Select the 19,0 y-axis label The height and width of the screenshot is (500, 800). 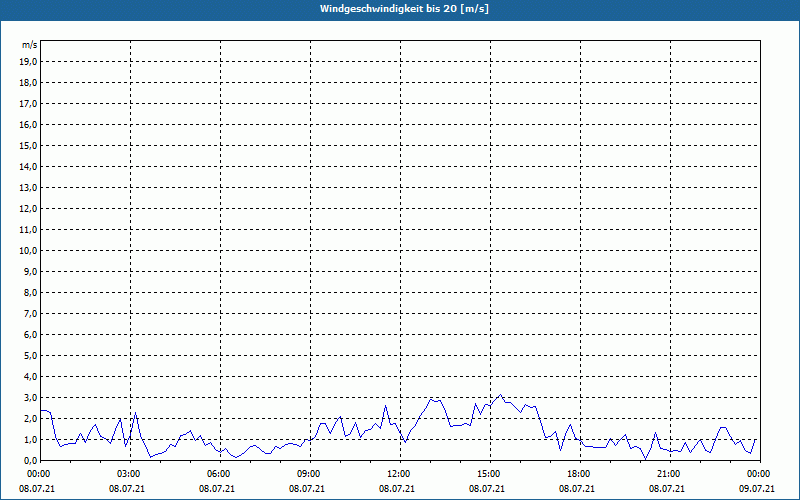(x=29, y=61)
